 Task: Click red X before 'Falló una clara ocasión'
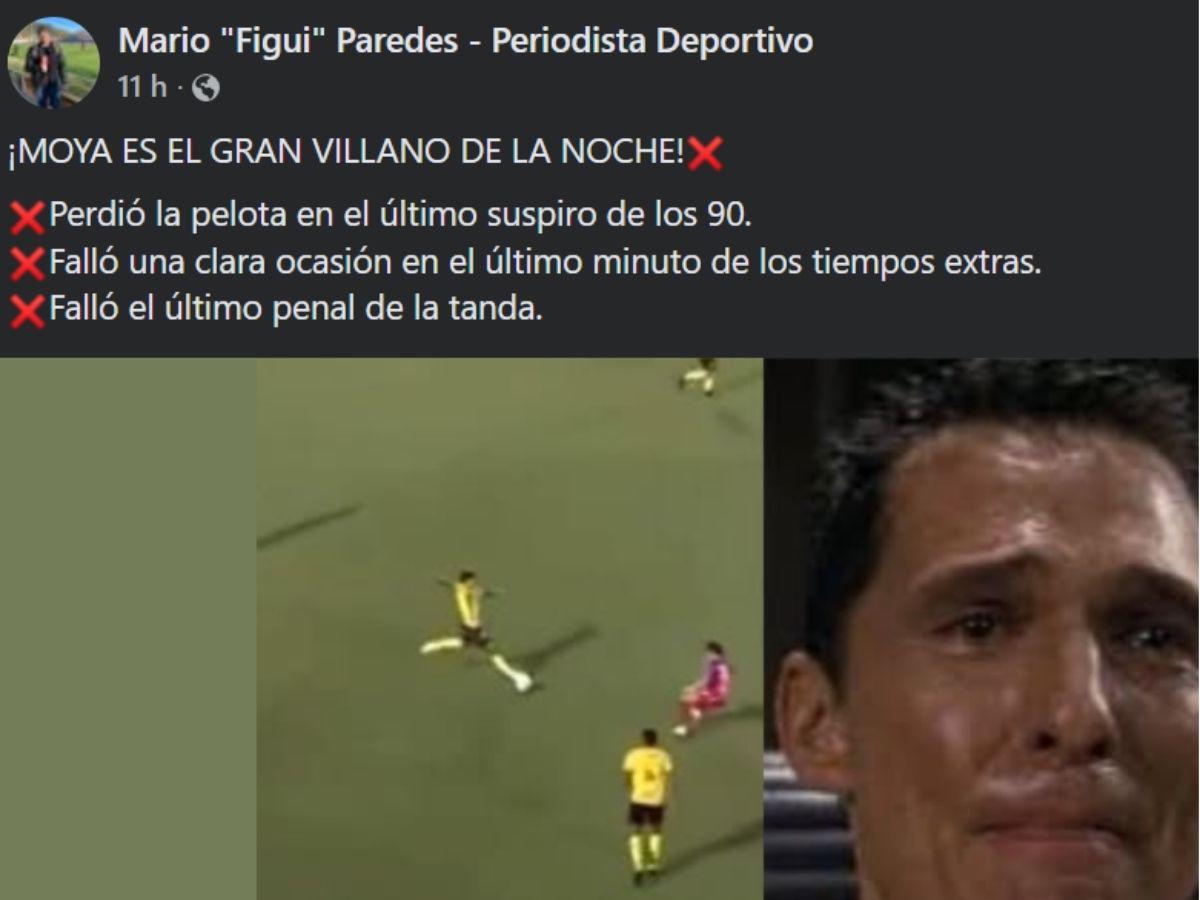pyautogui.click(x=28, y=264)
